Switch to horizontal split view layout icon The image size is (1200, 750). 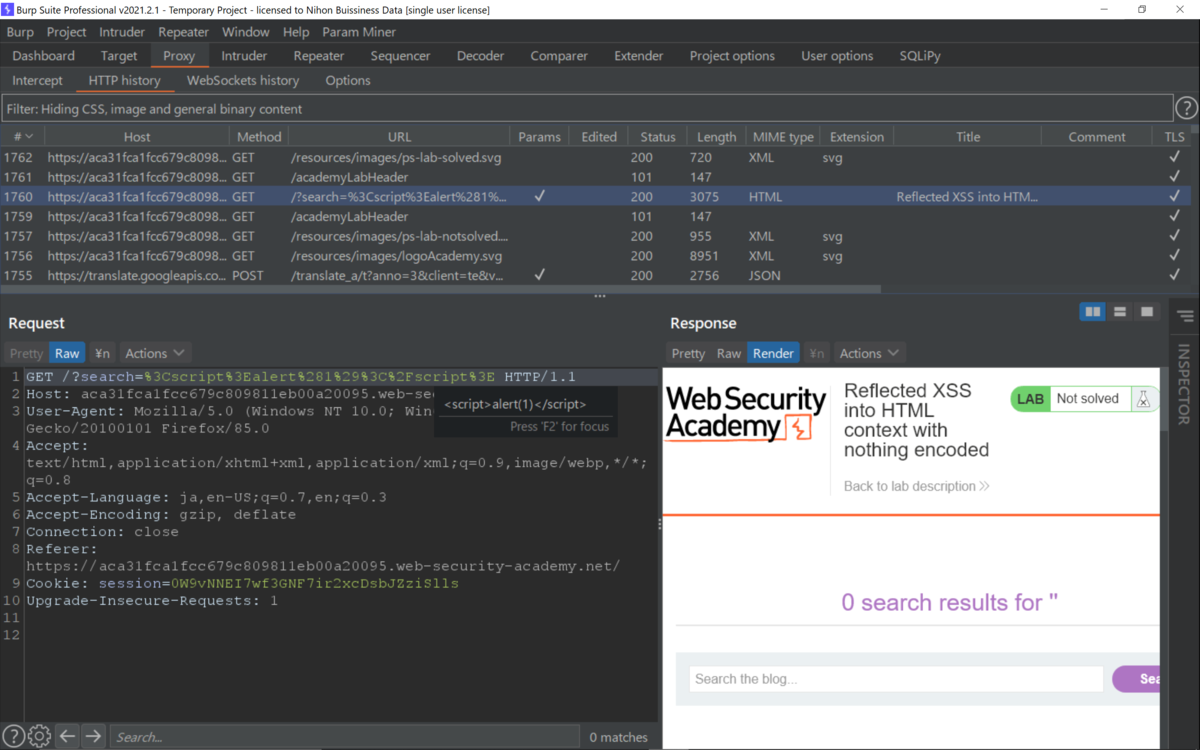(x=1119, y=312)
